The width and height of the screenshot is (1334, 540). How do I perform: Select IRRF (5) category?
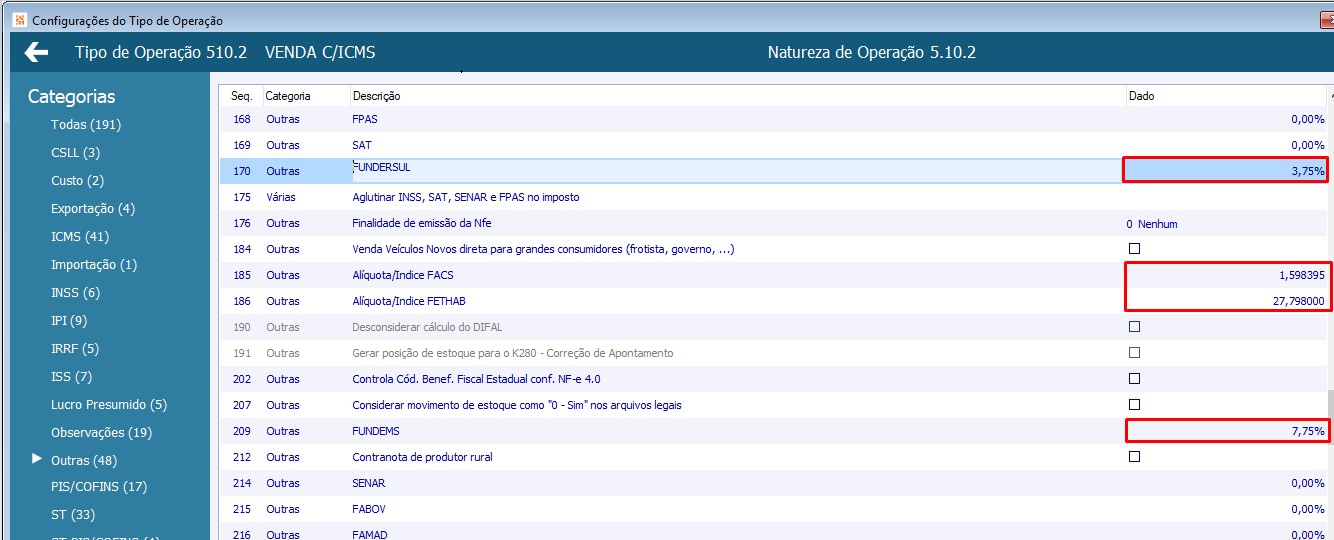[x=75, y=349]
